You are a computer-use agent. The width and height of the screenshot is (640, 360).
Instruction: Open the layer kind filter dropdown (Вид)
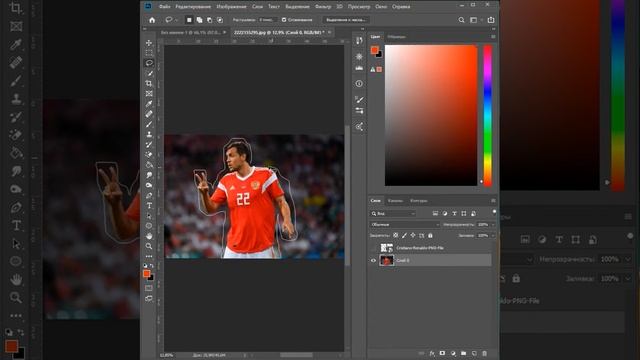click(393, 213)
